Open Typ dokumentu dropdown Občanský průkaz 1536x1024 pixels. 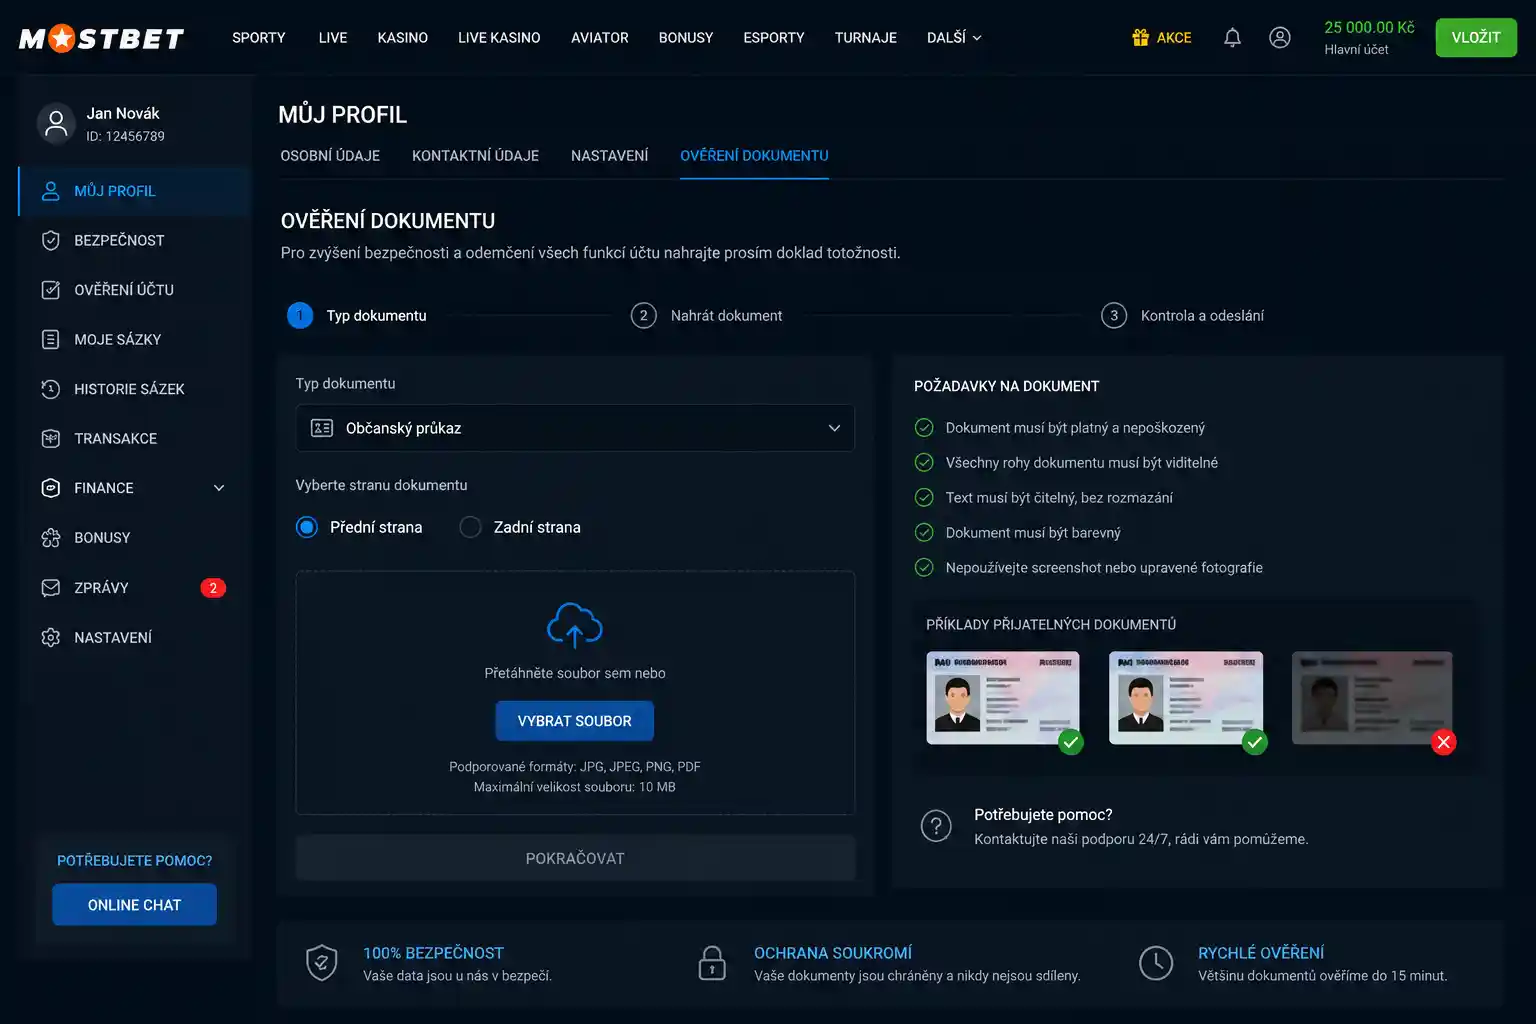pos(575,428)
